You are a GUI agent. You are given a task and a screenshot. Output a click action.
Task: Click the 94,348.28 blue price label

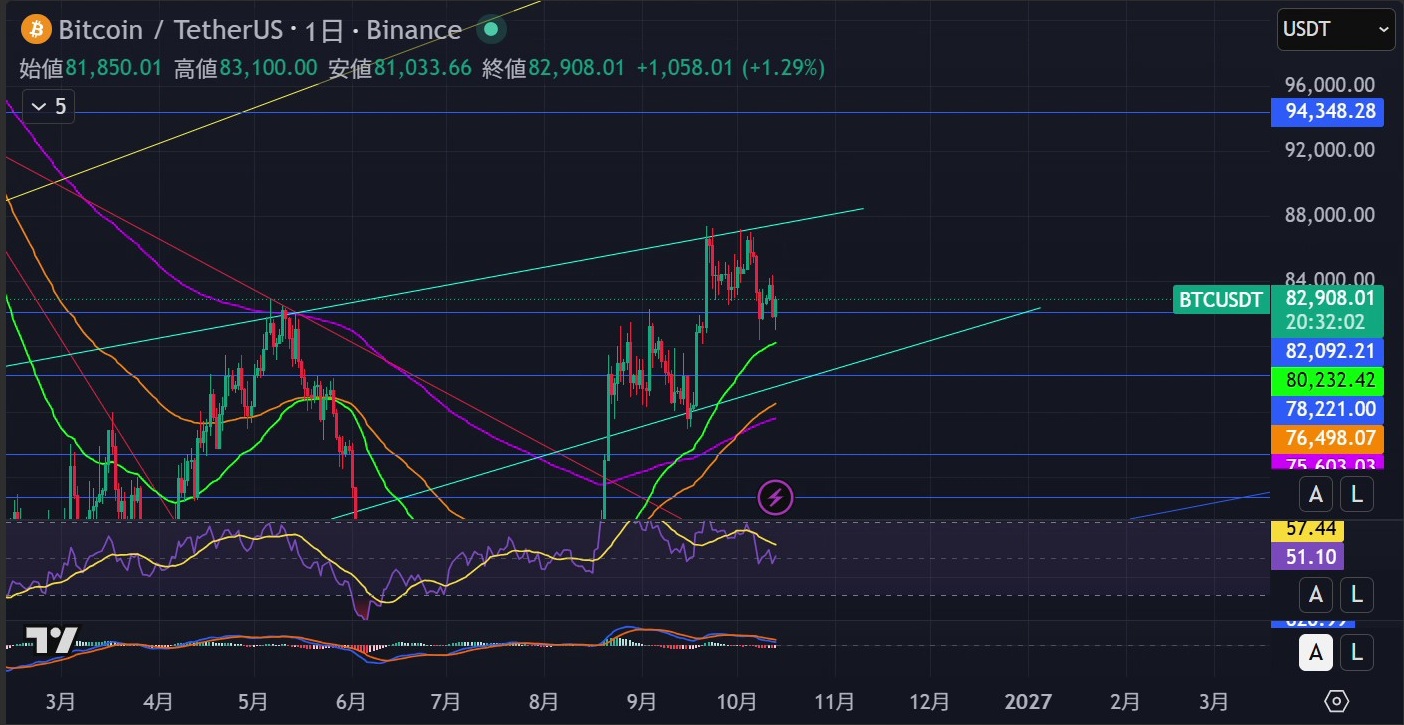coord(1327,111)
